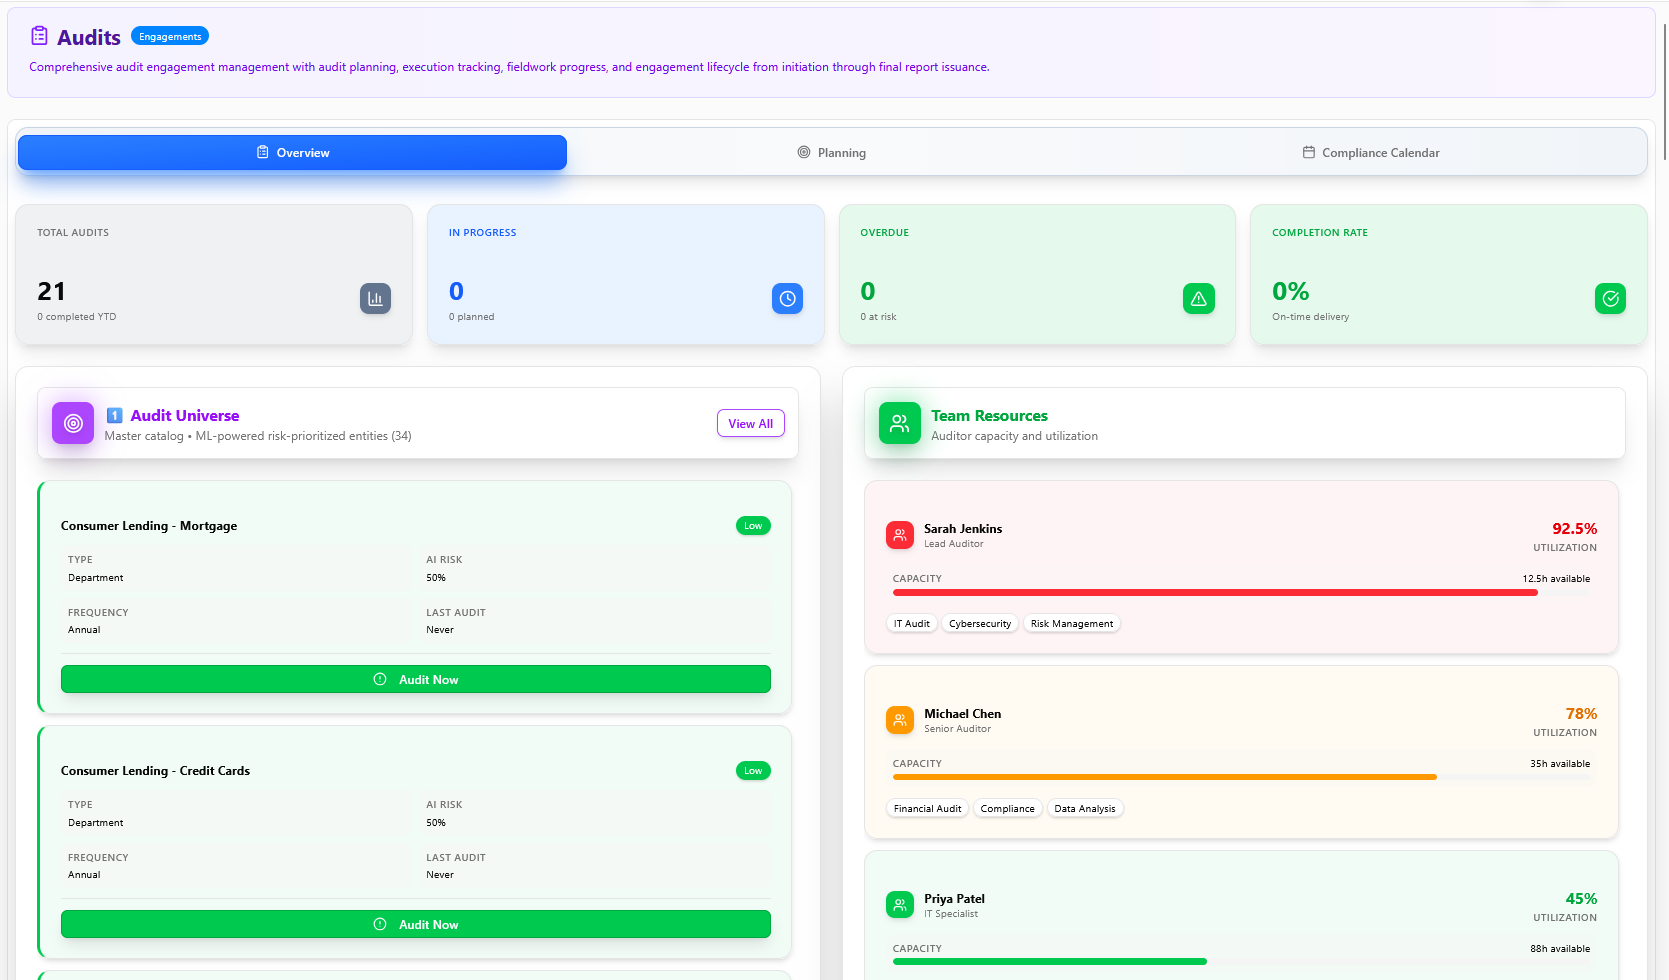Select the Overview tab

tap(292, 153)
